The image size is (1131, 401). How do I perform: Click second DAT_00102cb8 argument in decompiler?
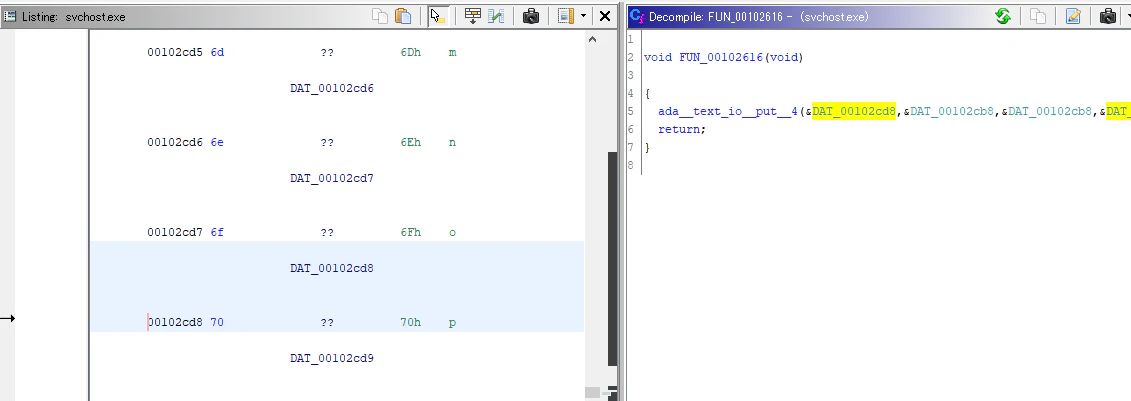pos(1050,111)
